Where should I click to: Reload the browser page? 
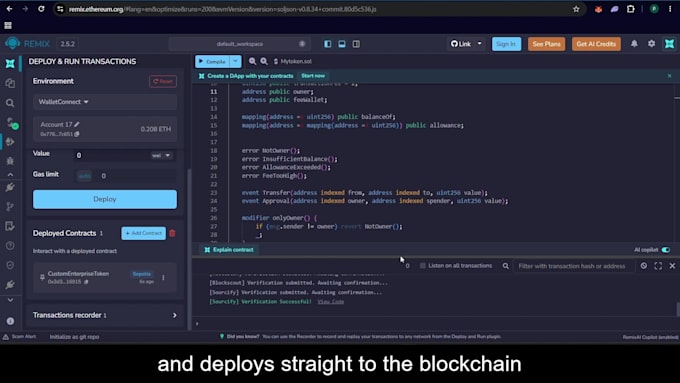(41, 9)
